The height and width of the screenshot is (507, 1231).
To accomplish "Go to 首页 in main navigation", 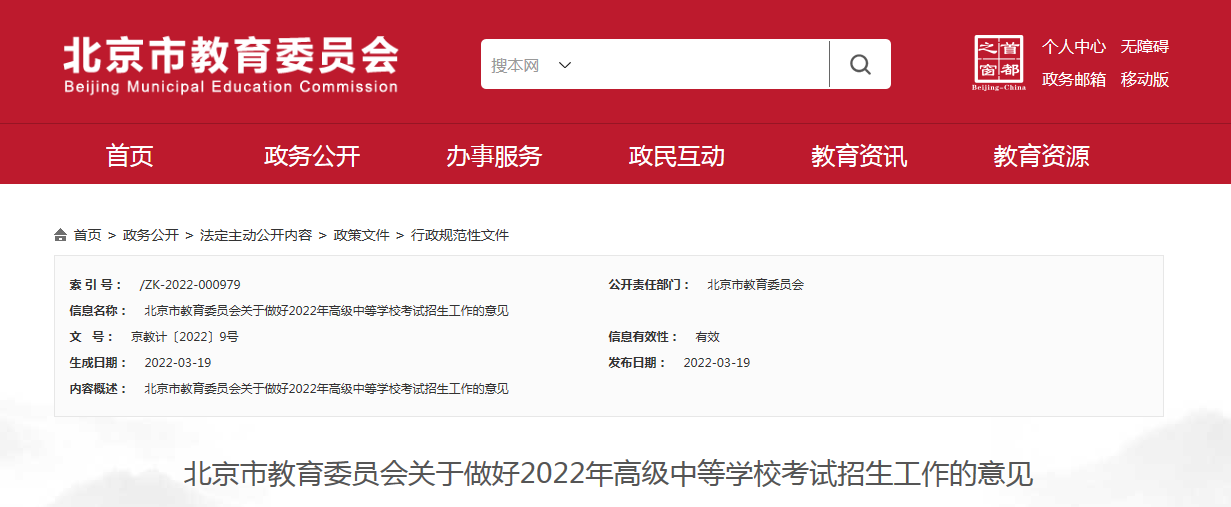I will pyautogui.click(x=130, y=156).
